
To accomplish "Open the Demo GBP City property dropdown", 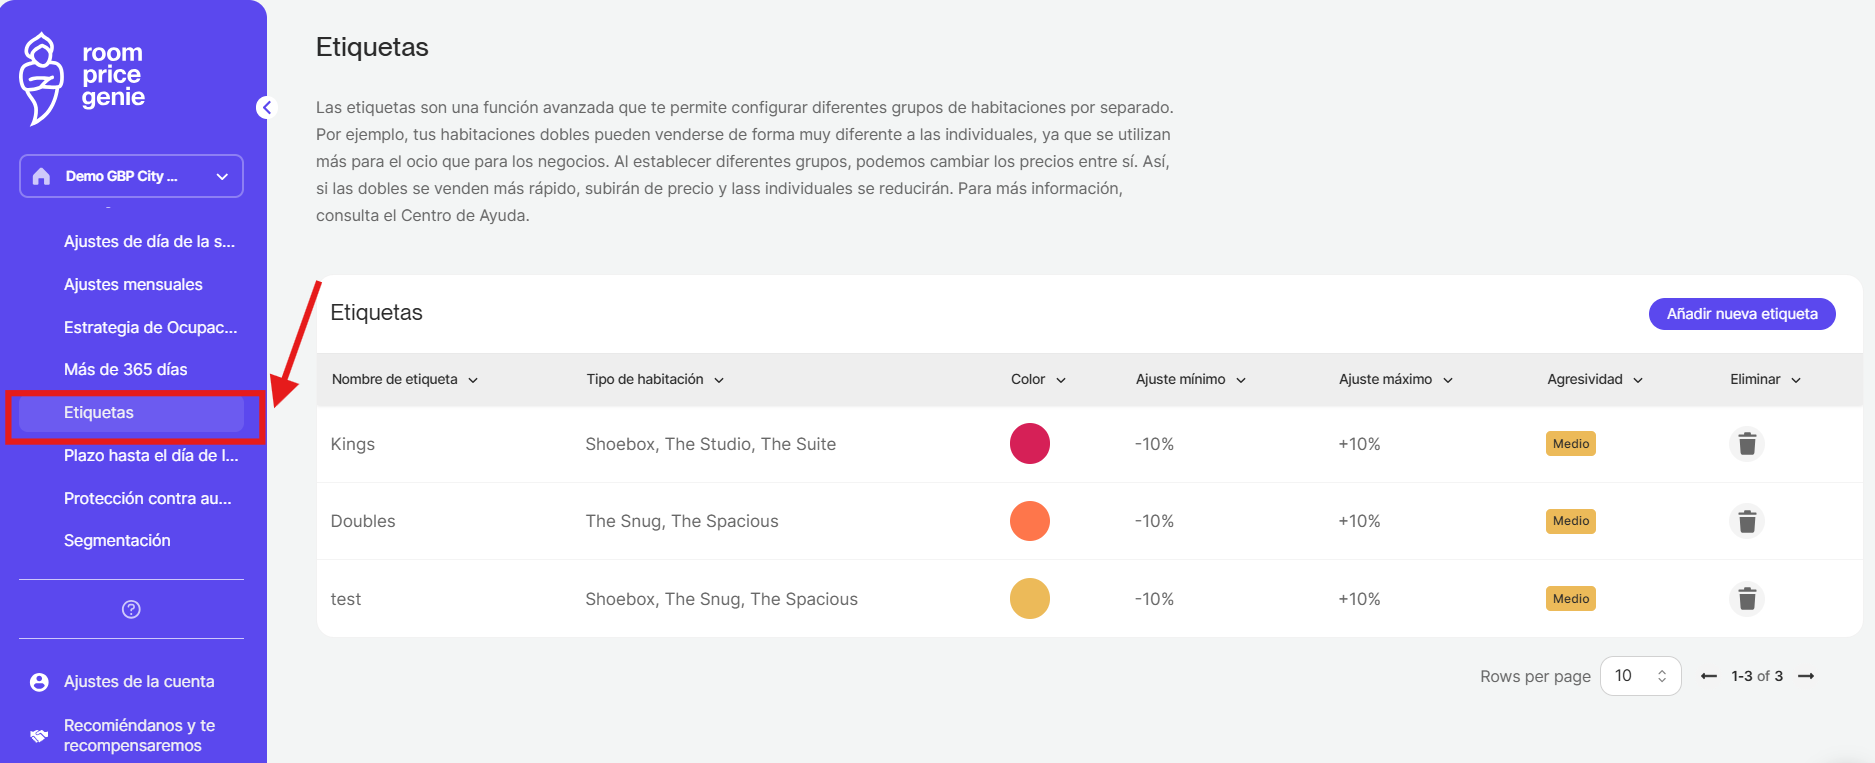I will pos(131,176).
